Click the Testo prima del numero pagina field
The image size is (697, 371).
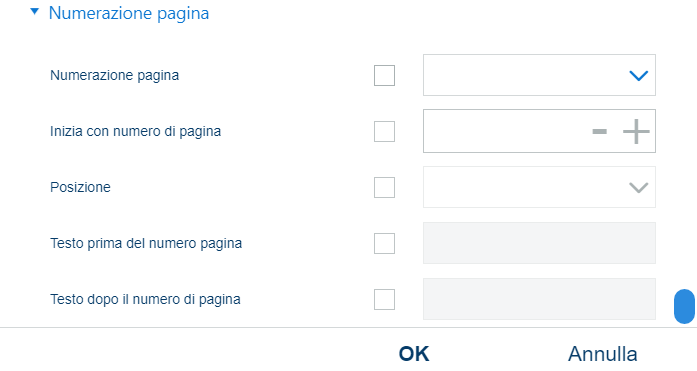click(539, 243)
